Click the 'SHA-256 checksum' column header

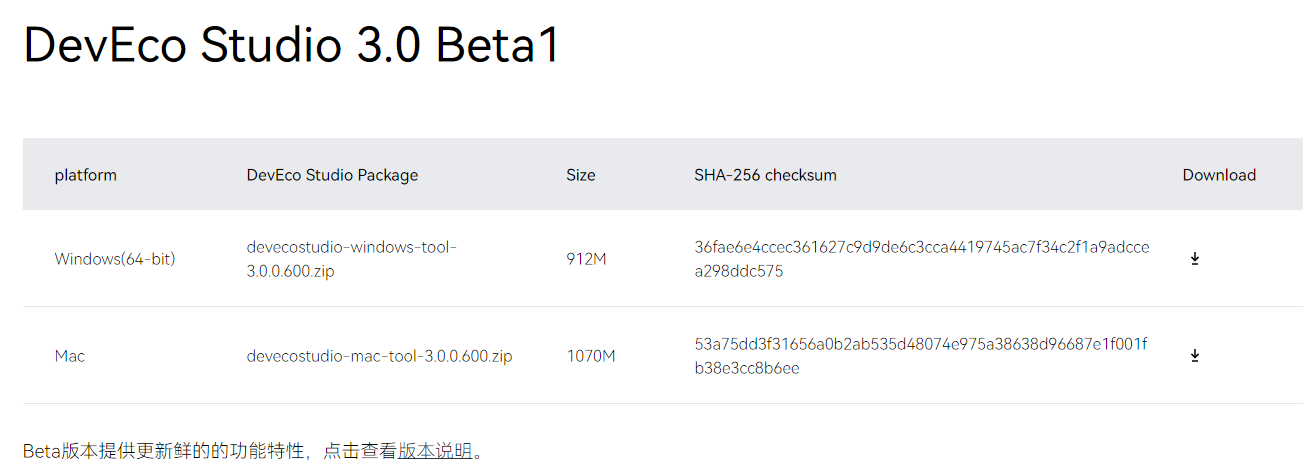pyautogui.click(x=765, y=175)
